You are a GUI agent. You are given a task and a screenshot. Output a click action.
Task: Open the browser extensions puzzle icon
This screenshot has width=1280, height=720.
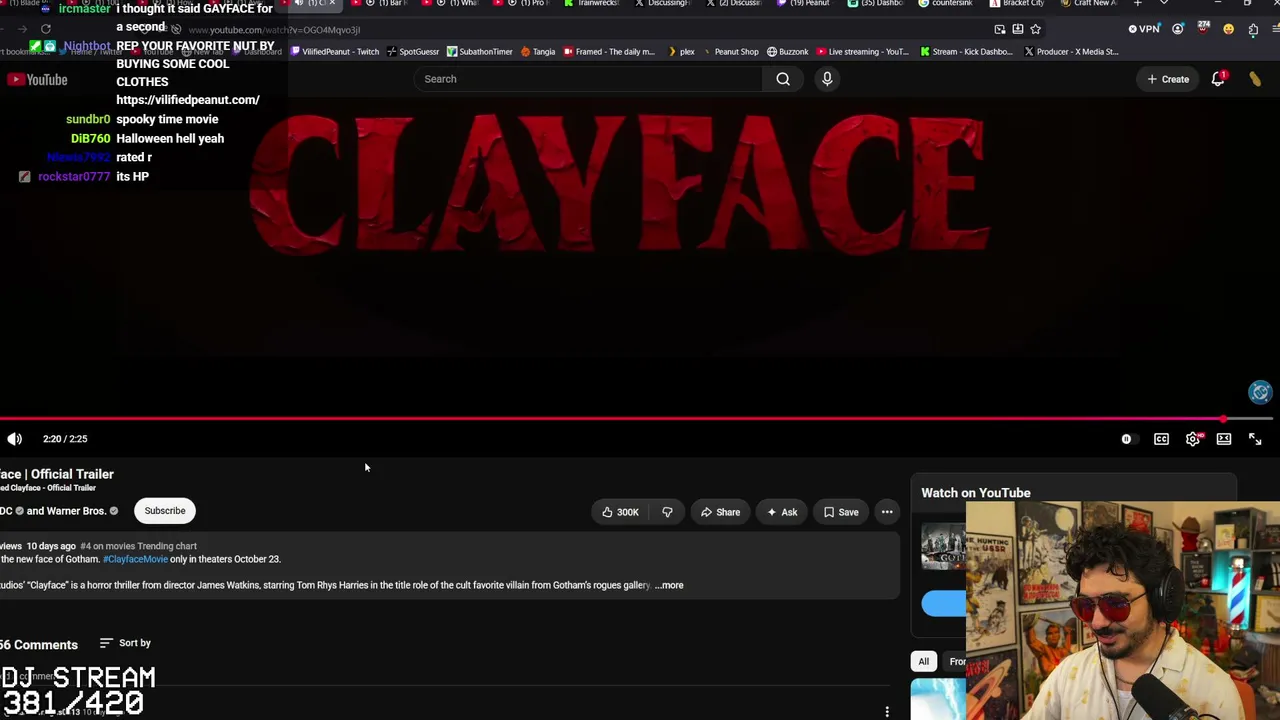click(1253, 29)
